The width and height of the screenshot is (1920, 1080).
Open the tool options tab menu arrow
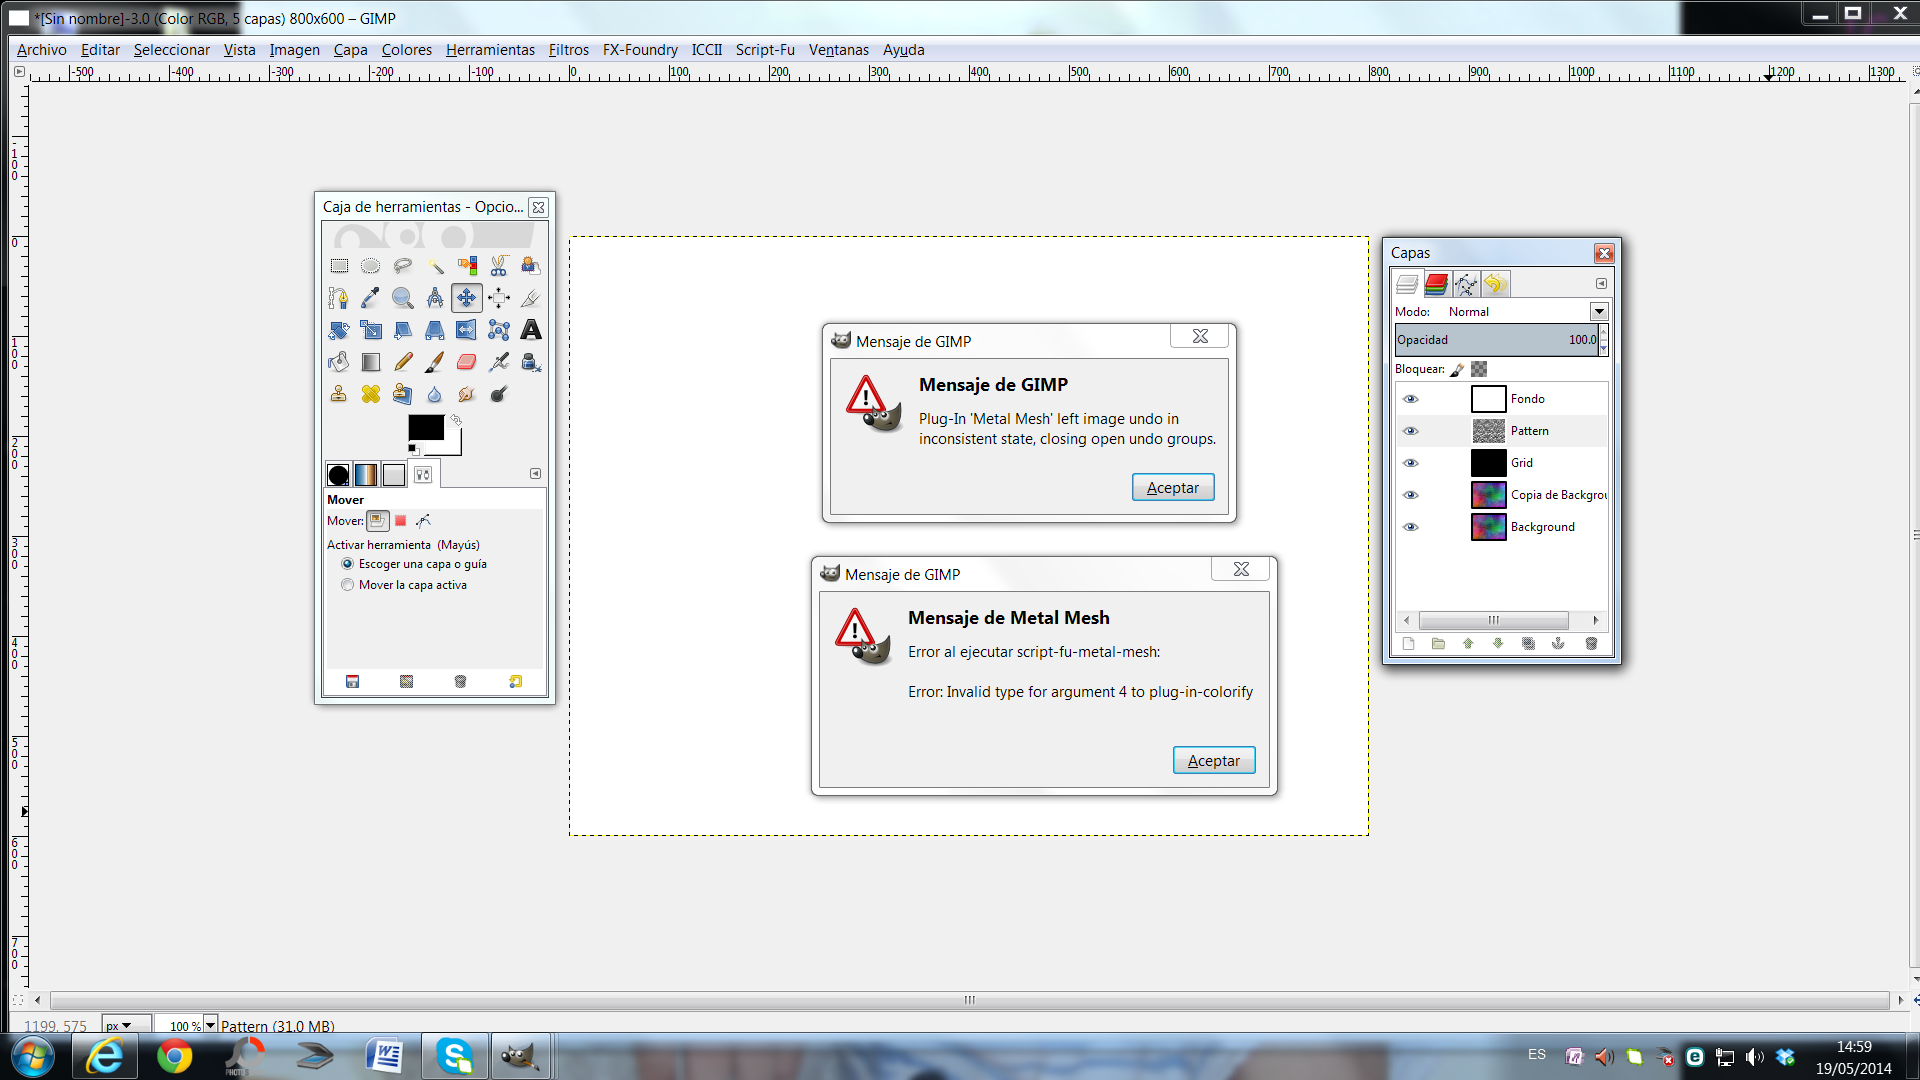535,474
